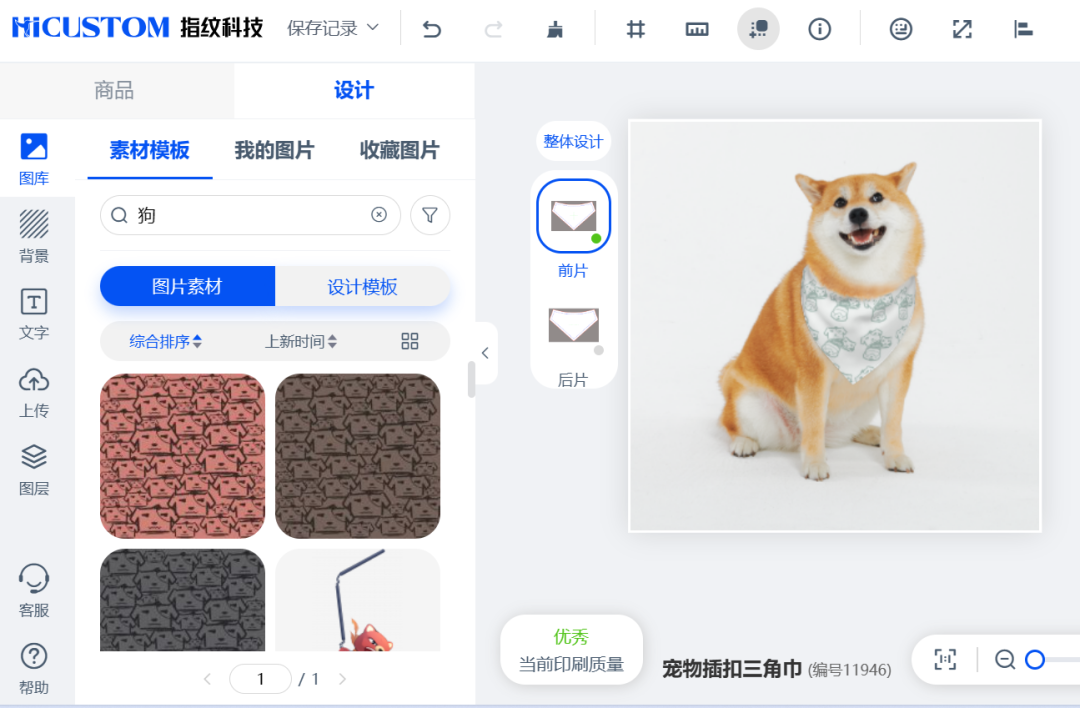The image size is (1080, 708).
Task: Click the fullscreen expand icon
Action: (962, 29)
